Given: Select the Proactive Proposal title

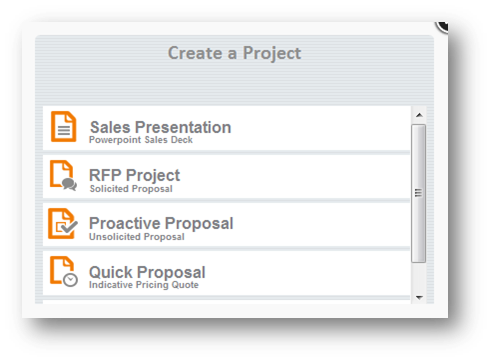Looking at the screenshot, I should [161, 223].
